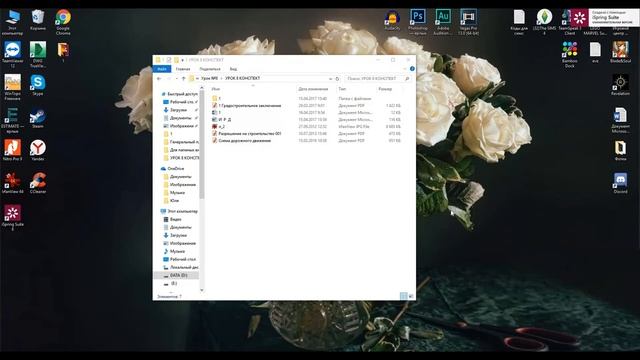Viewport: 640px width, 360px height.
Task: Sort by the Дата изменения column header
Action: [x=313, y=89]
